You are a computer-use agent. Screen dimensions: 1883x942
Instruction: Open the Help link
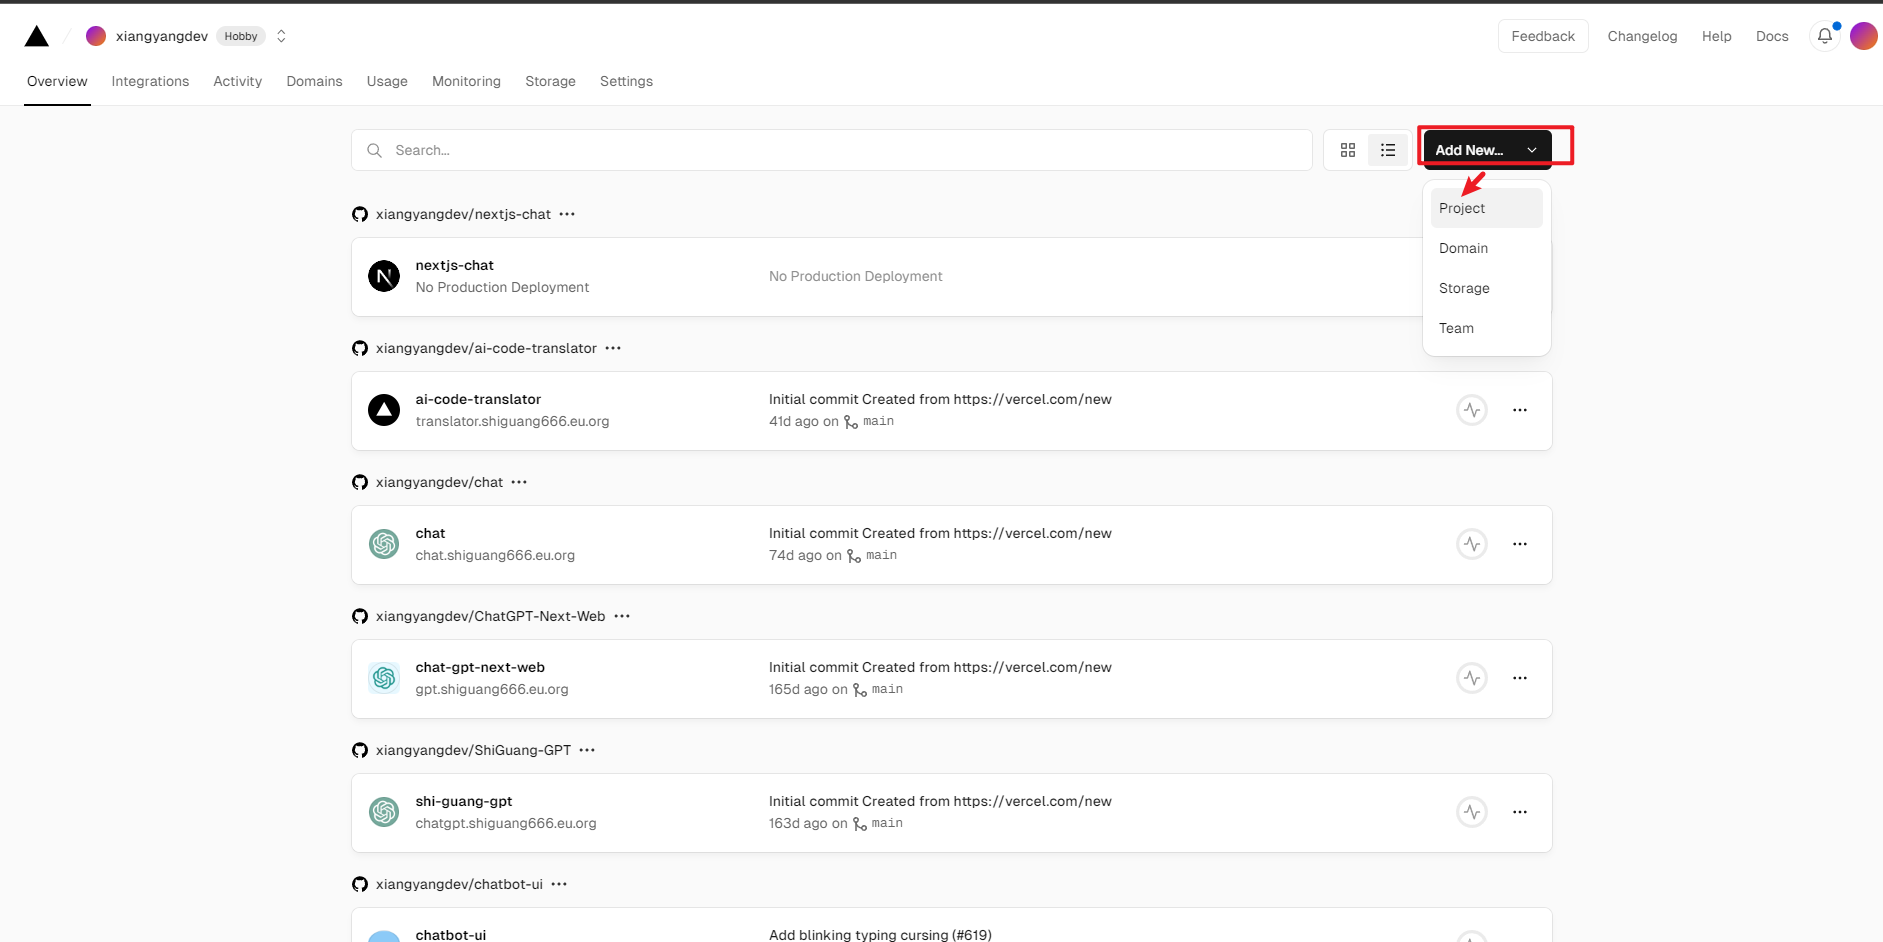pyautogui.click(x=1716, y=36)
